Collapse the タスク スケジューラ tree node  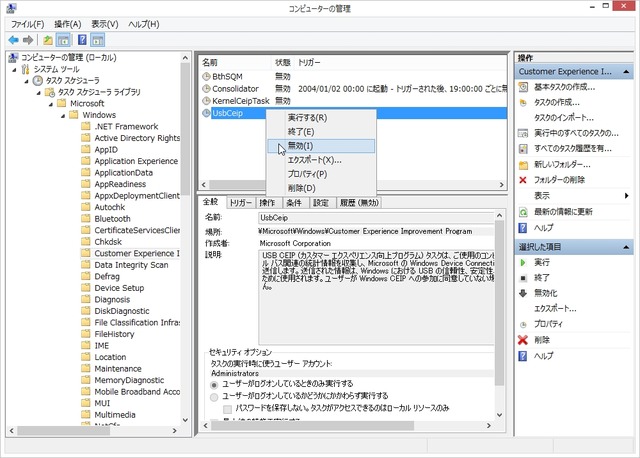pos(27,81)
